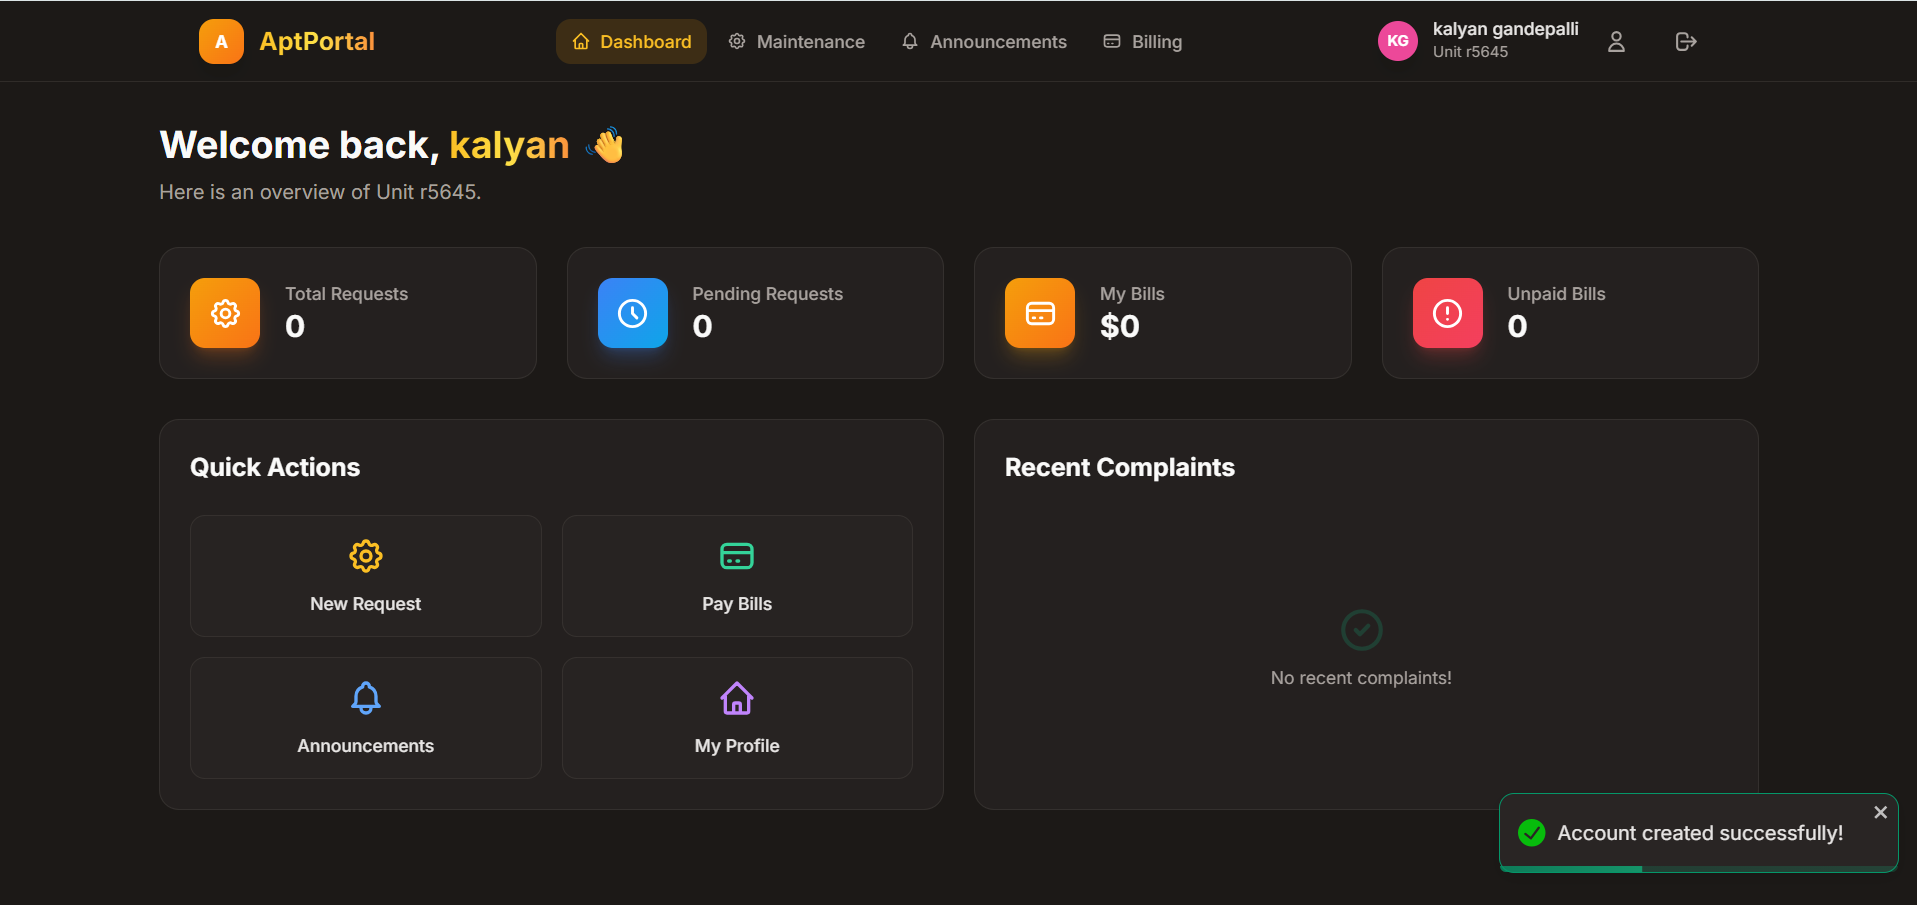Screen dimensions: 1917x905
Task: Switch to the Dashboard tab
Action: click(x=631, y=42)
